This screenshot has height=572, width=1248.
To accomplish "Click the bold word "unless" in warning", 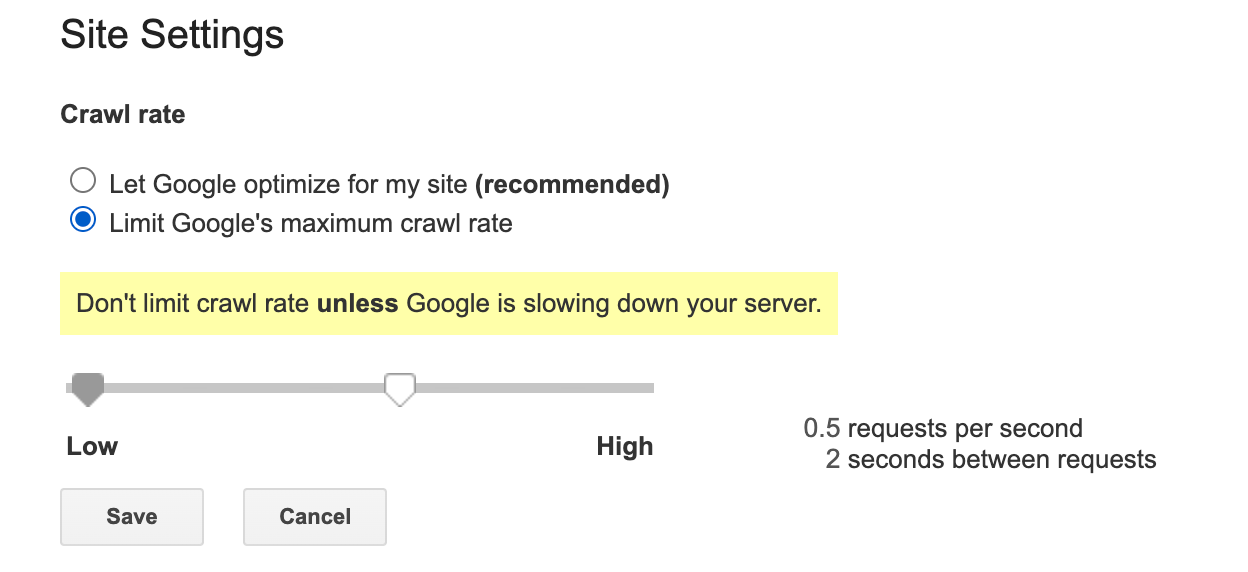I will [358, 303].
